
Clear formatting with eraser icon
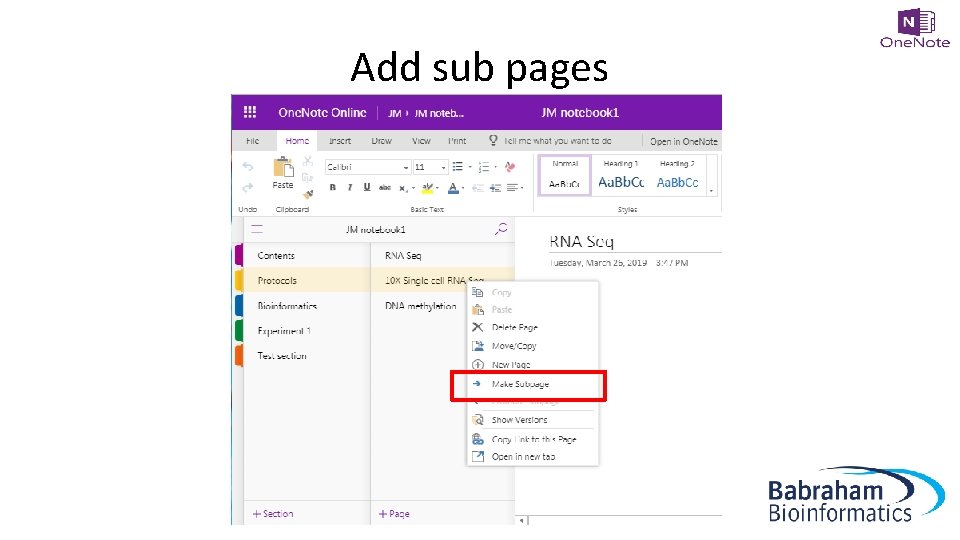(x=509, y=167)
